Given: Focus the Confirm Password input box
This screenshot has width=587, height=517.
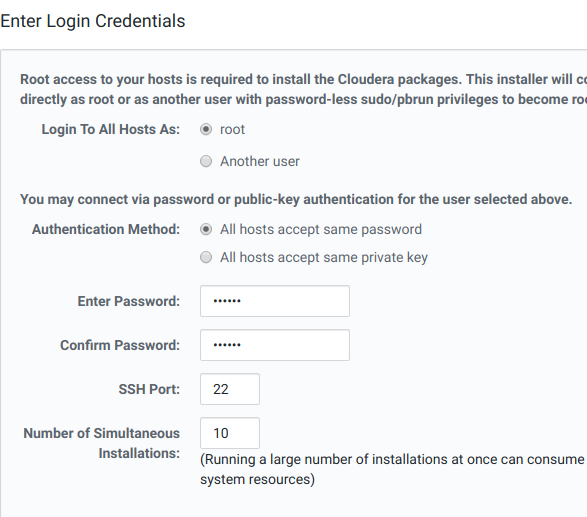Looking at the screenshot, I should pyautogui.click(x=275, y=345).
